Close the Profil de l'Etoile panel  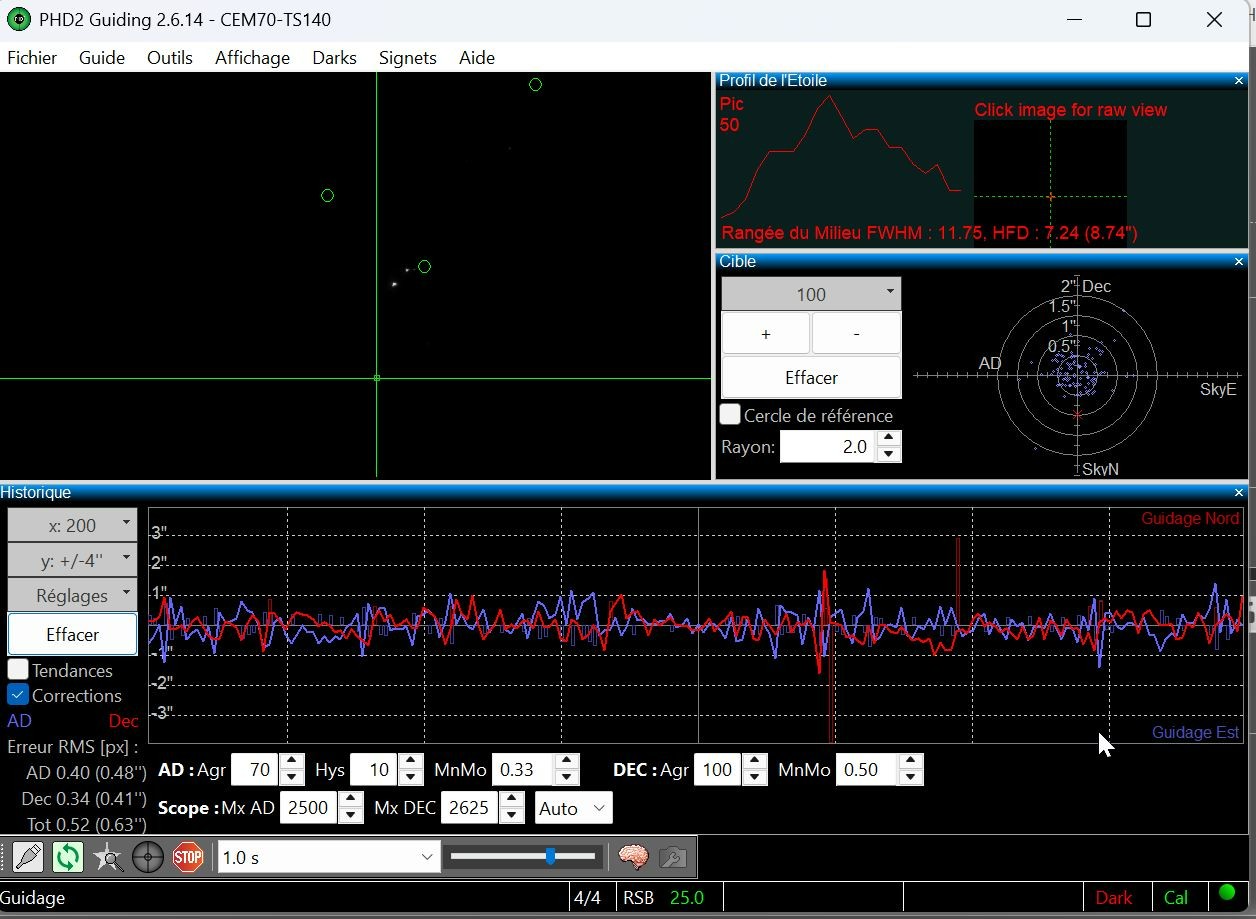coord(1239,80)
